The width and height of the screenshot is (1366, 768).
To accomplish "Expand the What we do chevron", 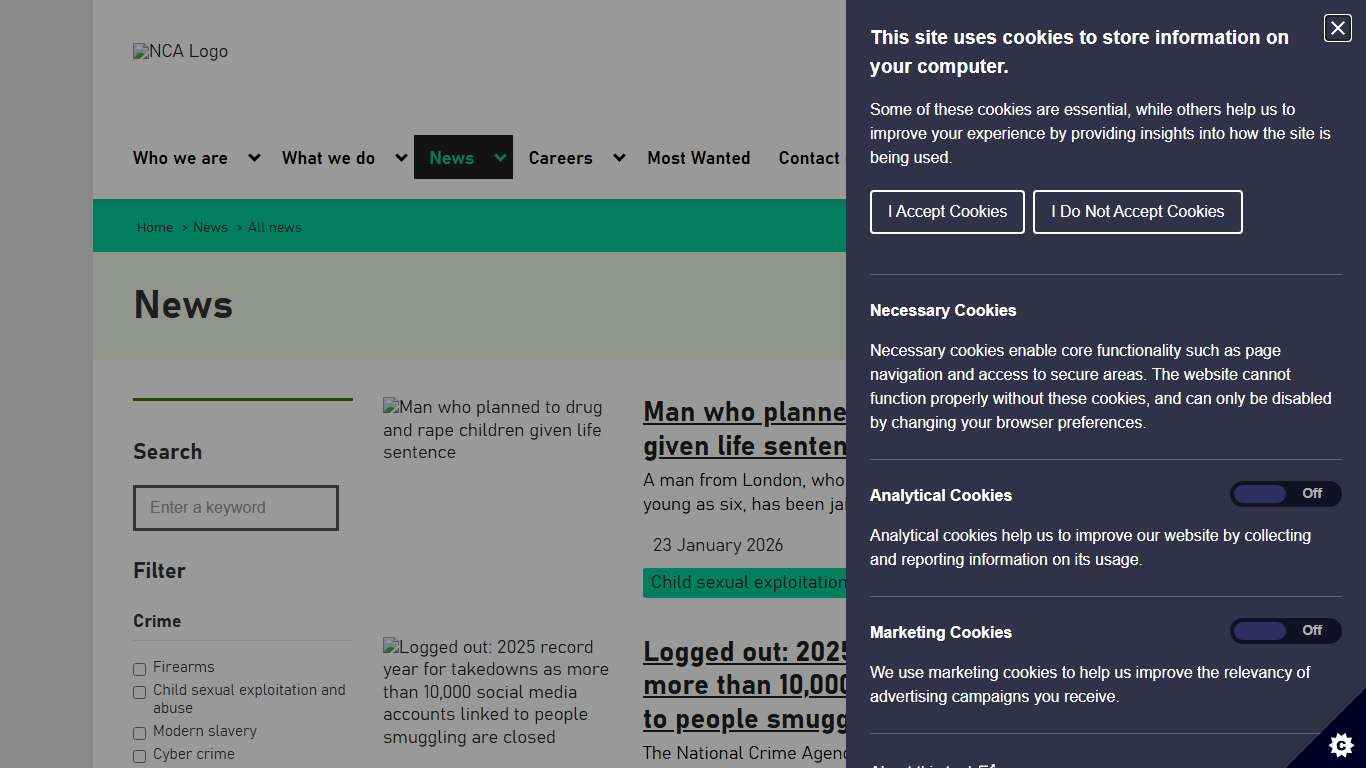I will (x=400, y=157).
